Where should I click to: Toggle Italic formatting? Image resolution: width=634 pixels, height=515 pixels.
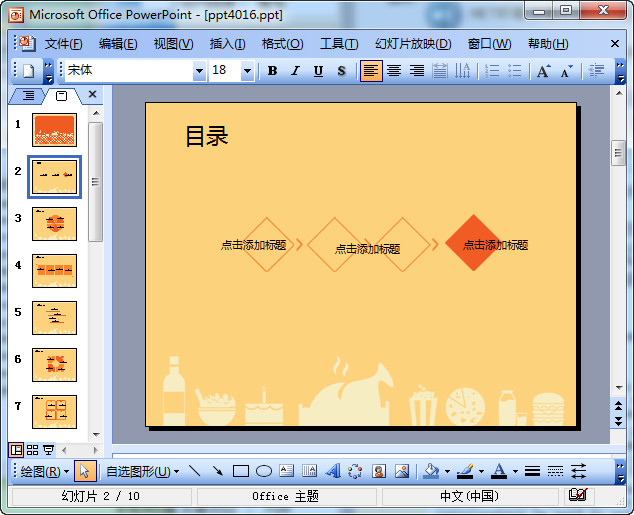pyautogui.click(x=296, y=71)
